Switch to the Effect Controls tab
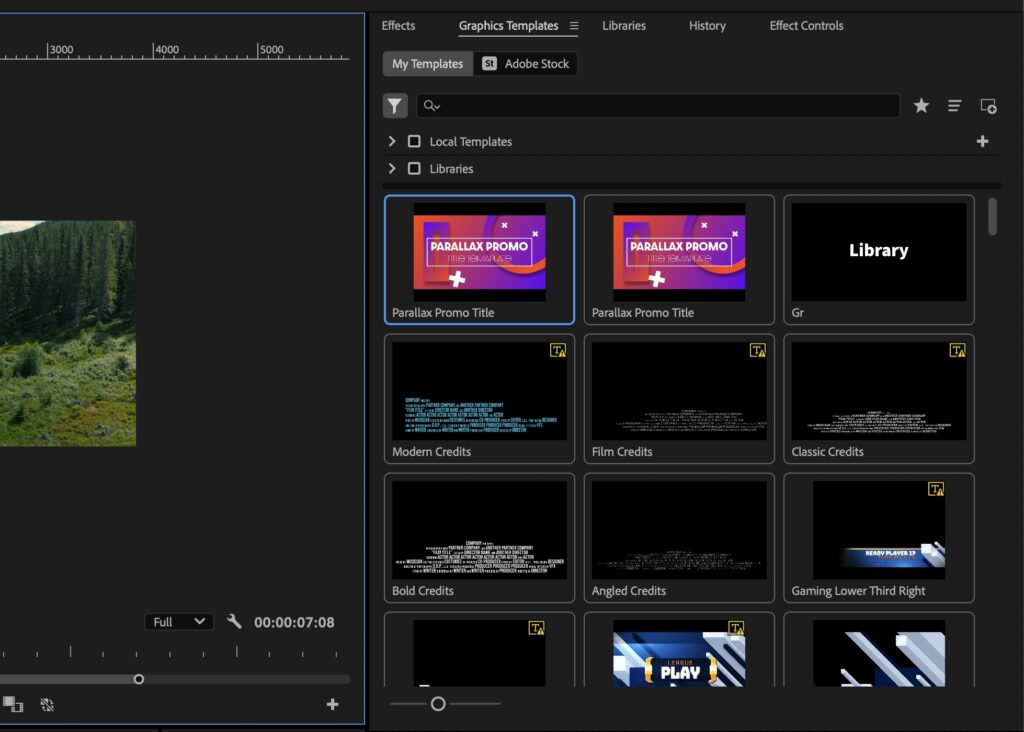Screen dimensions: 1024x732 click(806, 26)
